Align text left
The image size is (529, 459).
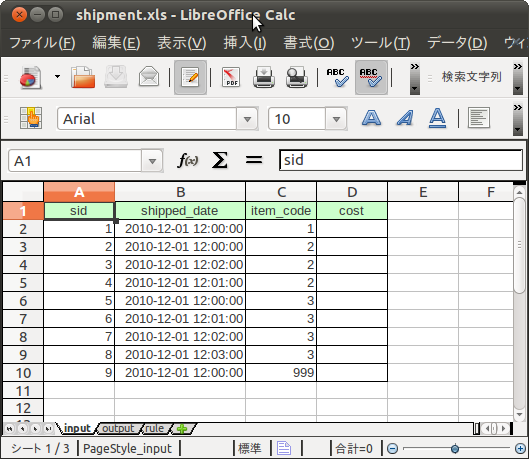pos(479,118)
